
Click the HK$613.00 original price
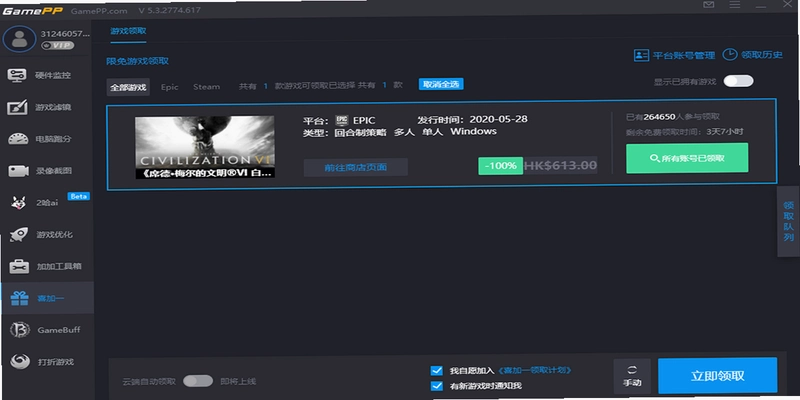[560, 165]
